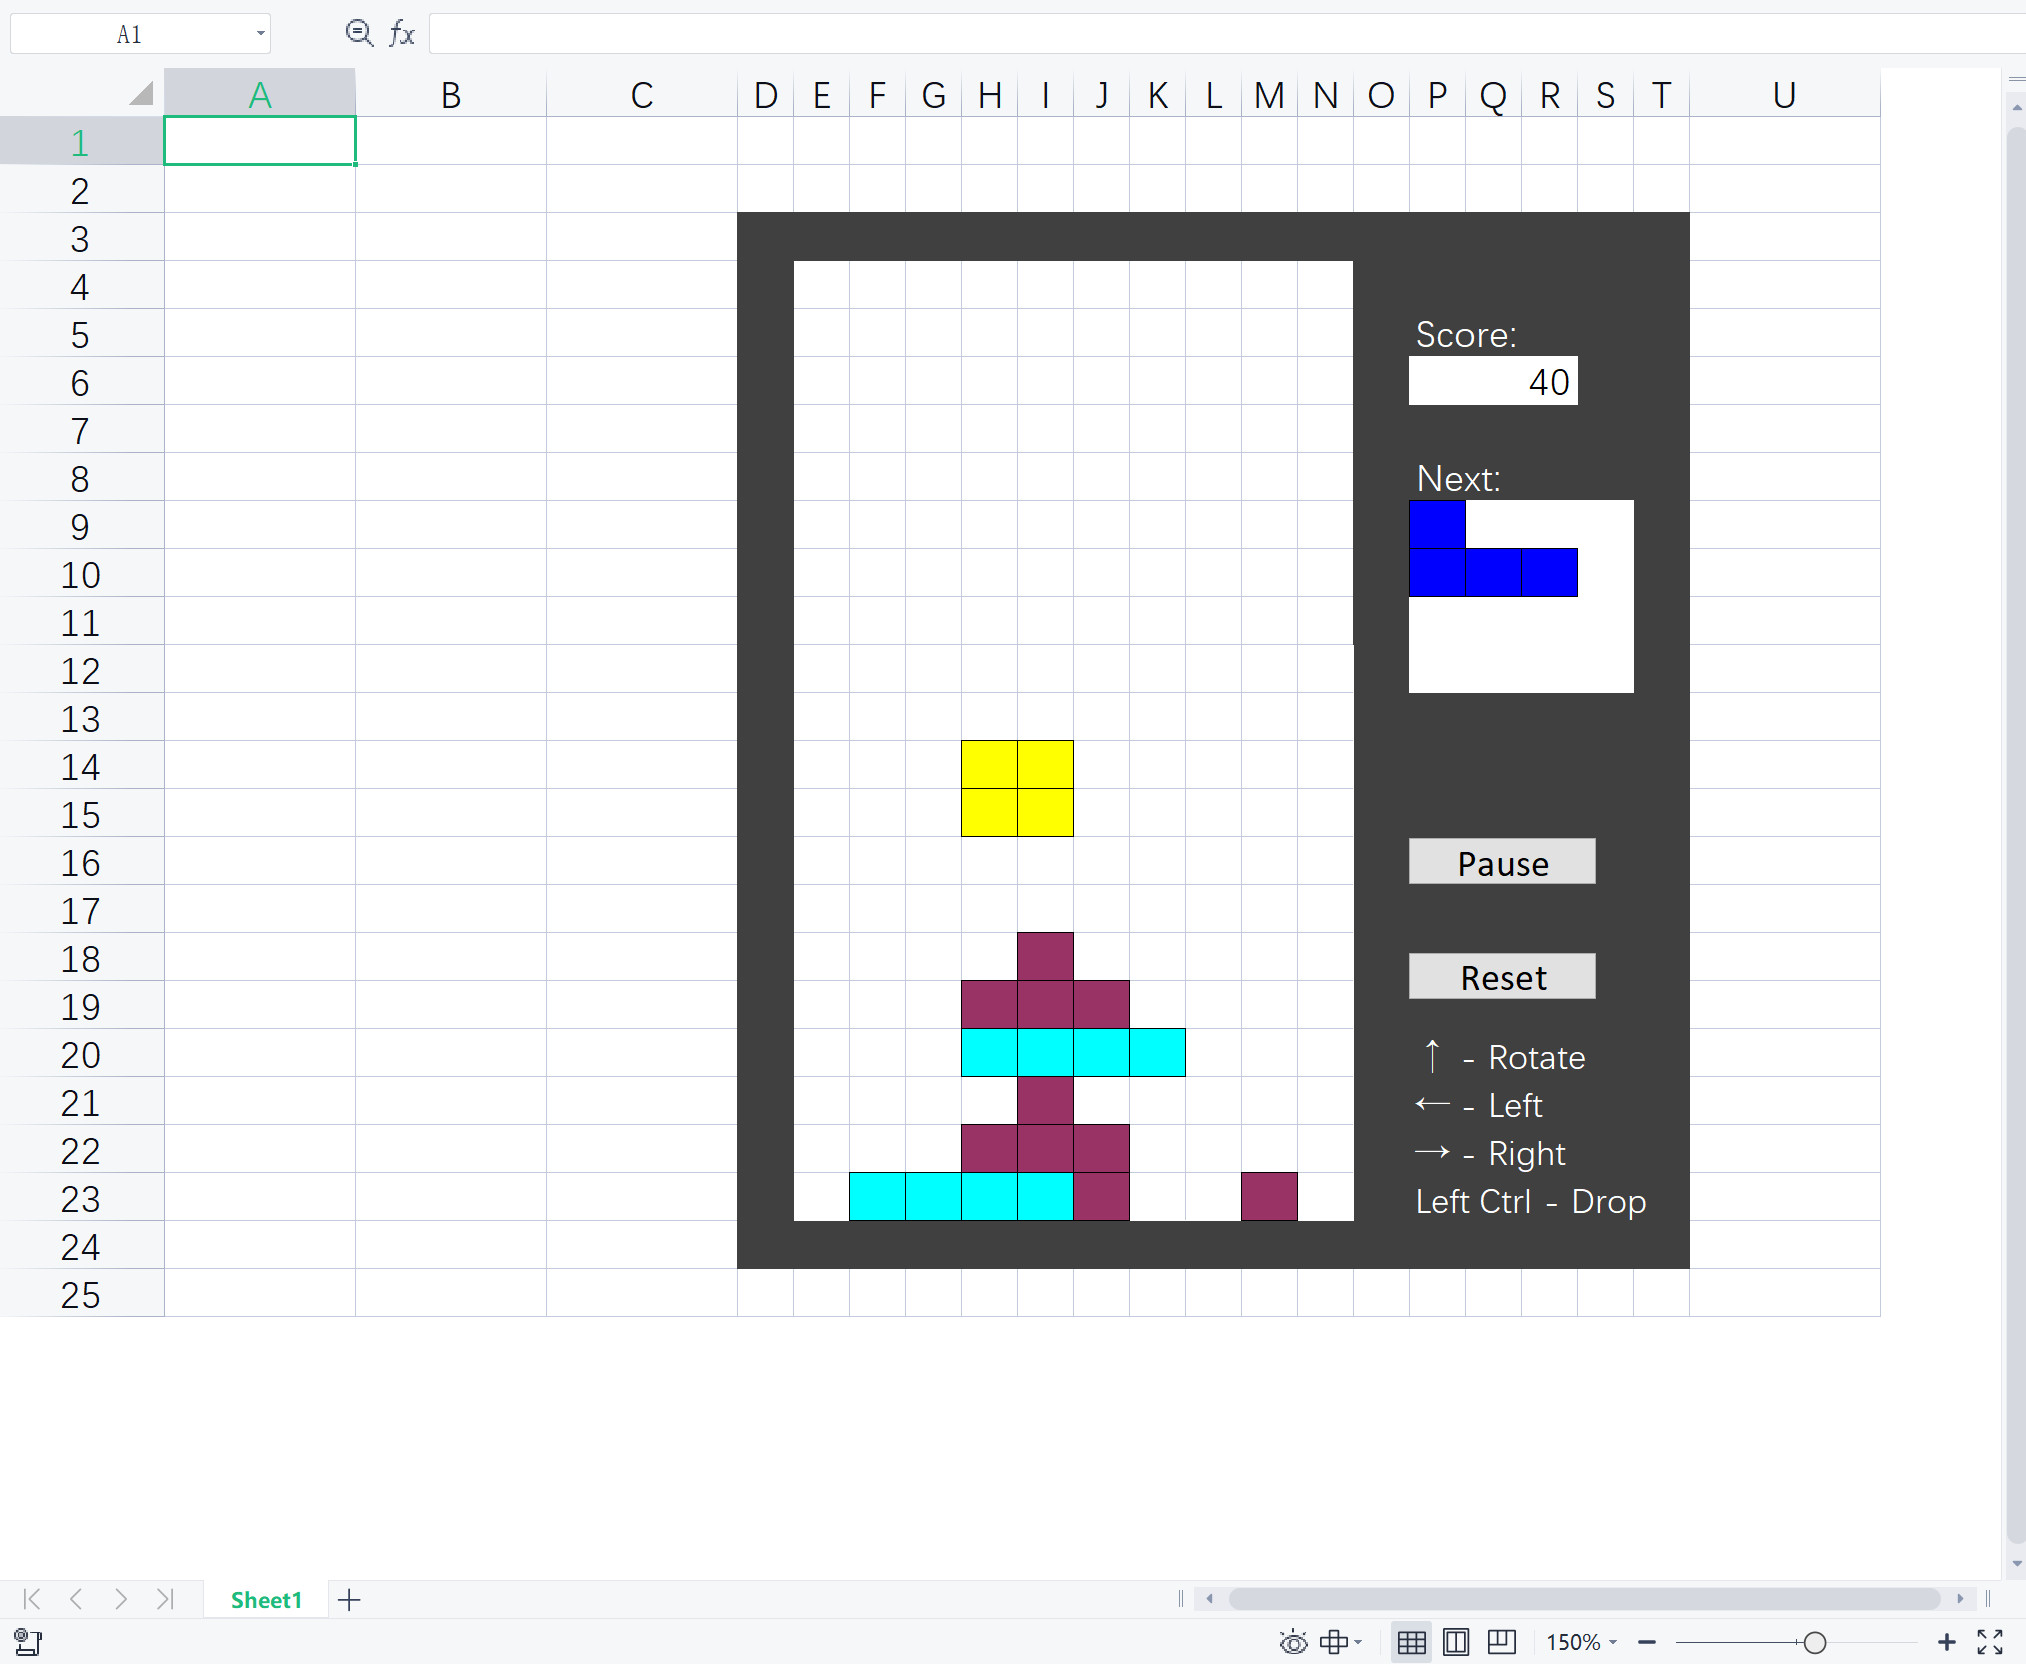Click the horizontal scrollbar left arrow
Image resolution: width=2026 pixels, height=1664 pixels.
(1210, 1599)
